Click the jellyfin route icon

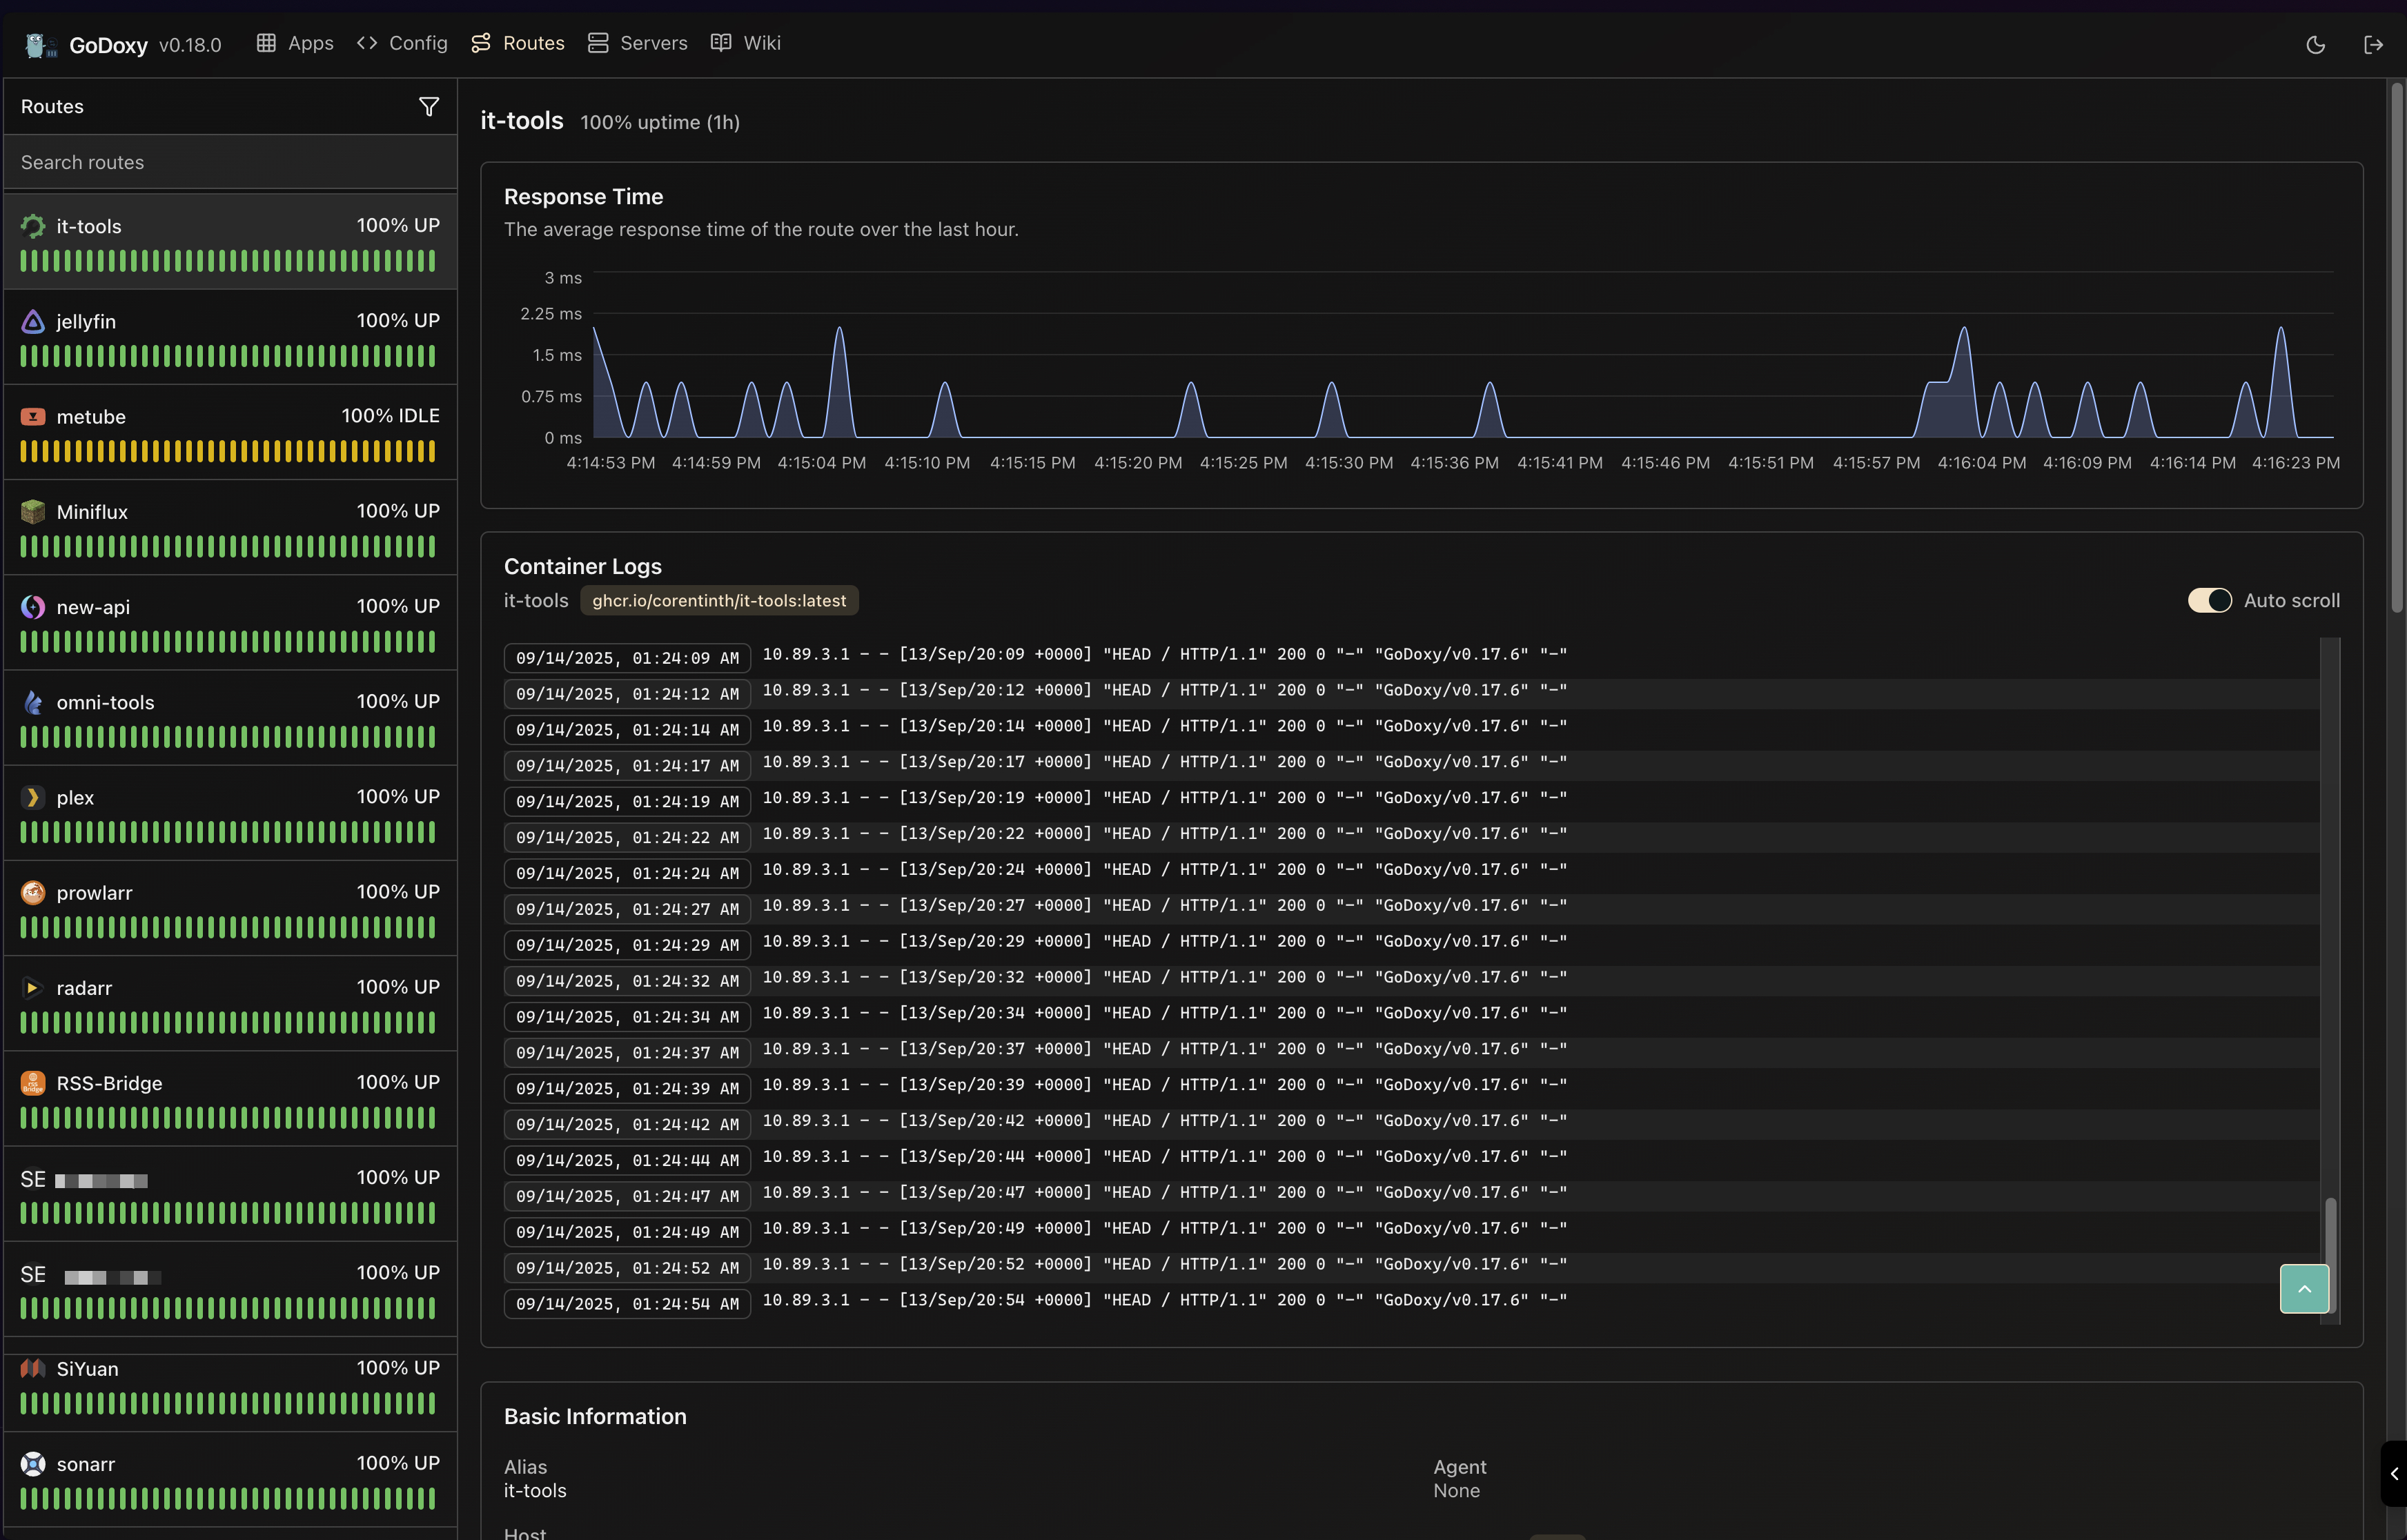(x=33, y=321)
